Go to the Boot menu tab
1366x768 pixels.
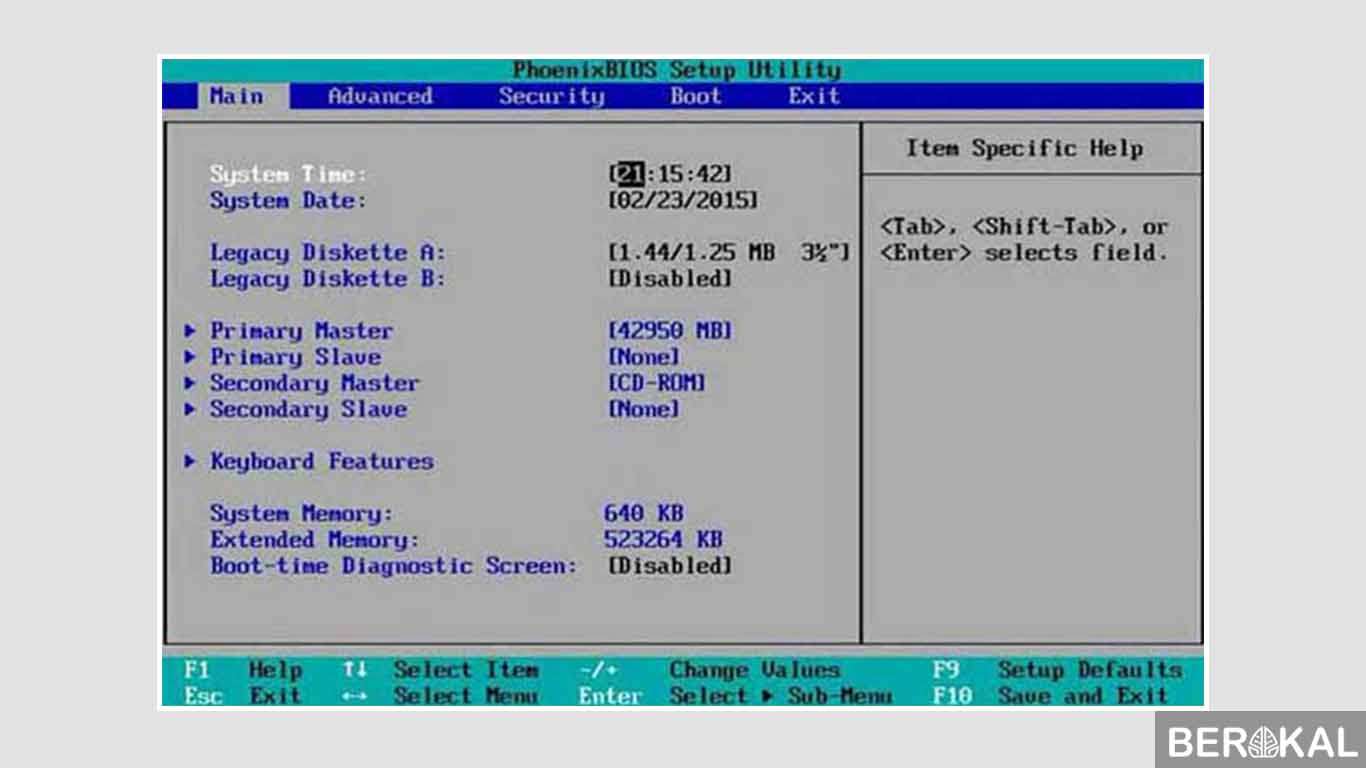coord(696,96)
